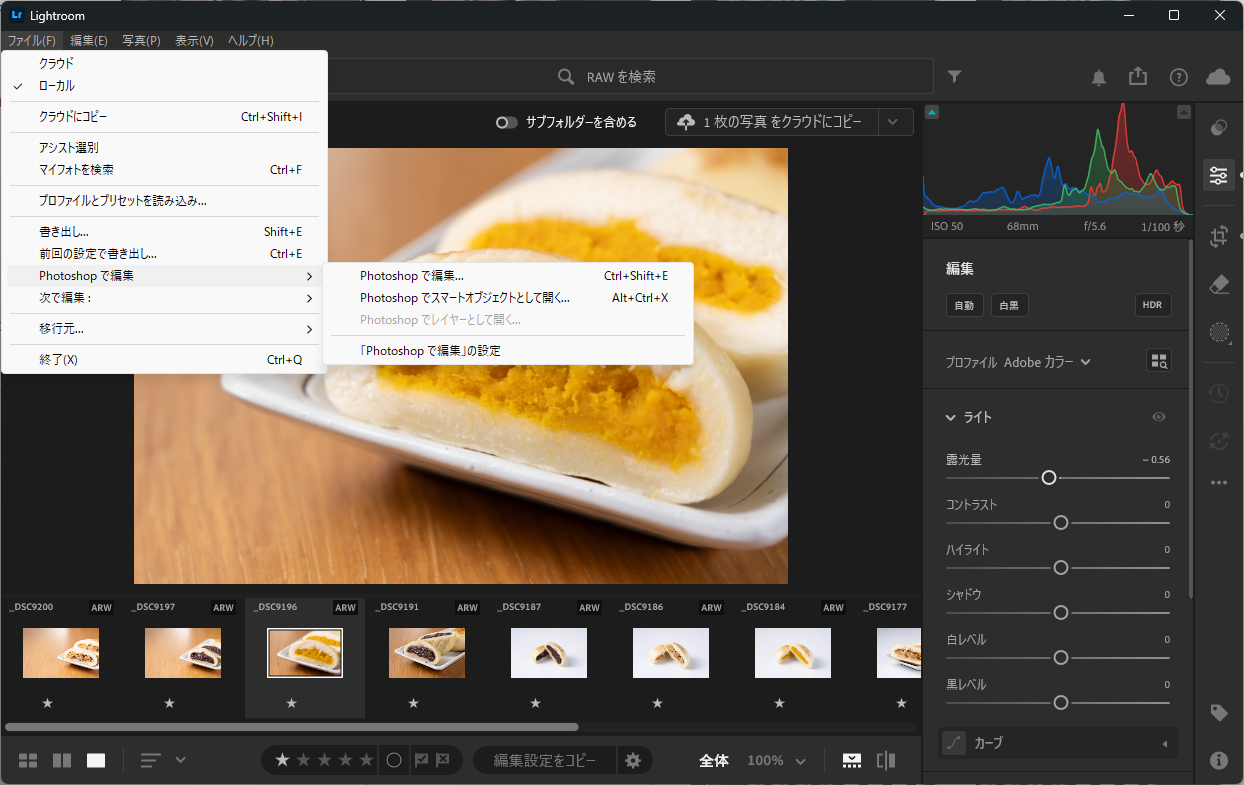The height and width of the screenshot is (785, 1244).
Task: Select the Masking tool icon
Action: click(1218, 332)
